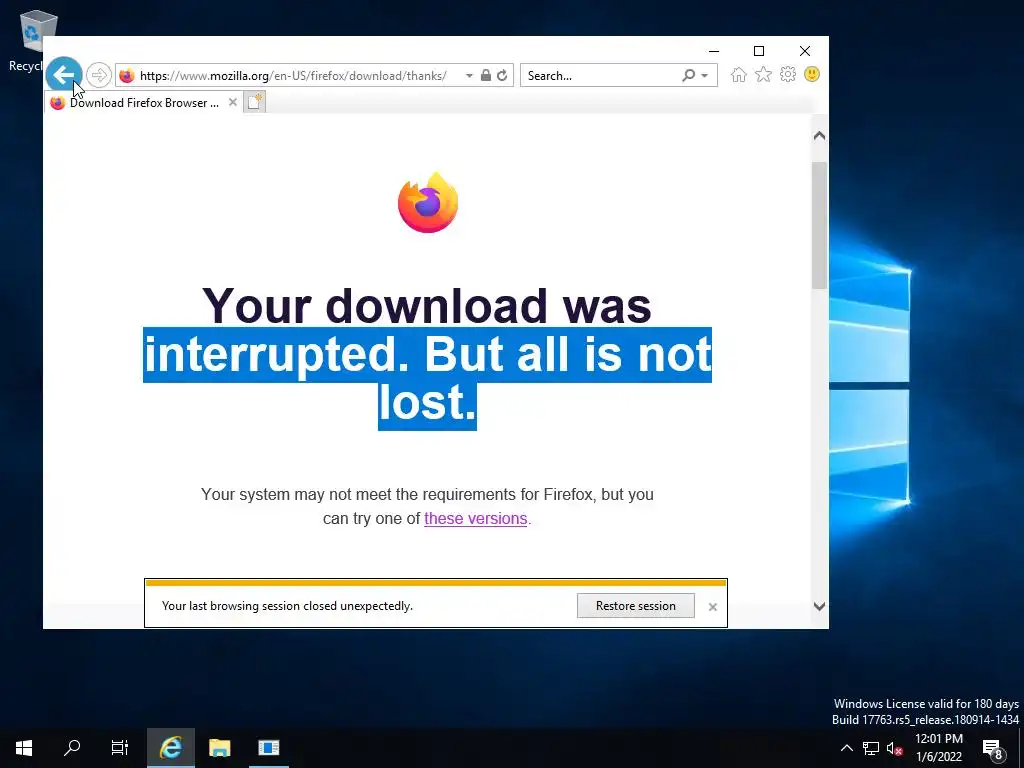Open Favorites star icon
Viewport: 1024px width, 768px height.
coord(763,74)
